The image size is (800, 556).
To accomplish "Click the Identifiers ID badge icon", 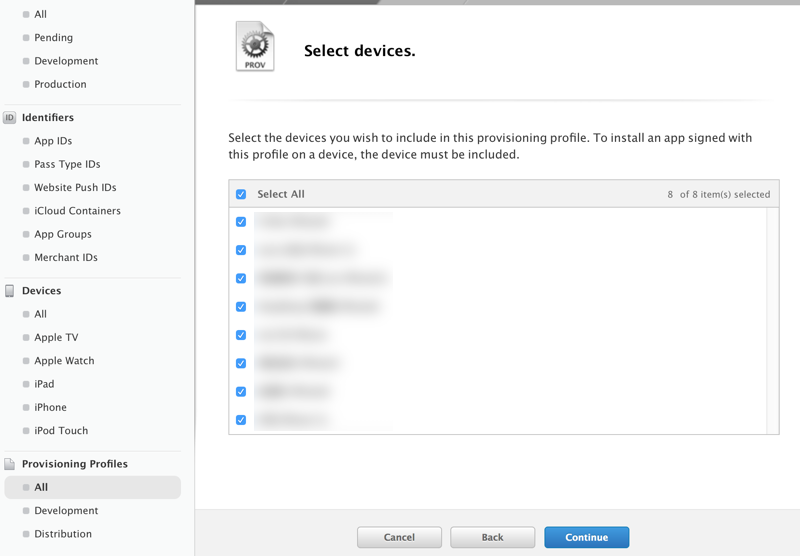I will coord(10,118).
